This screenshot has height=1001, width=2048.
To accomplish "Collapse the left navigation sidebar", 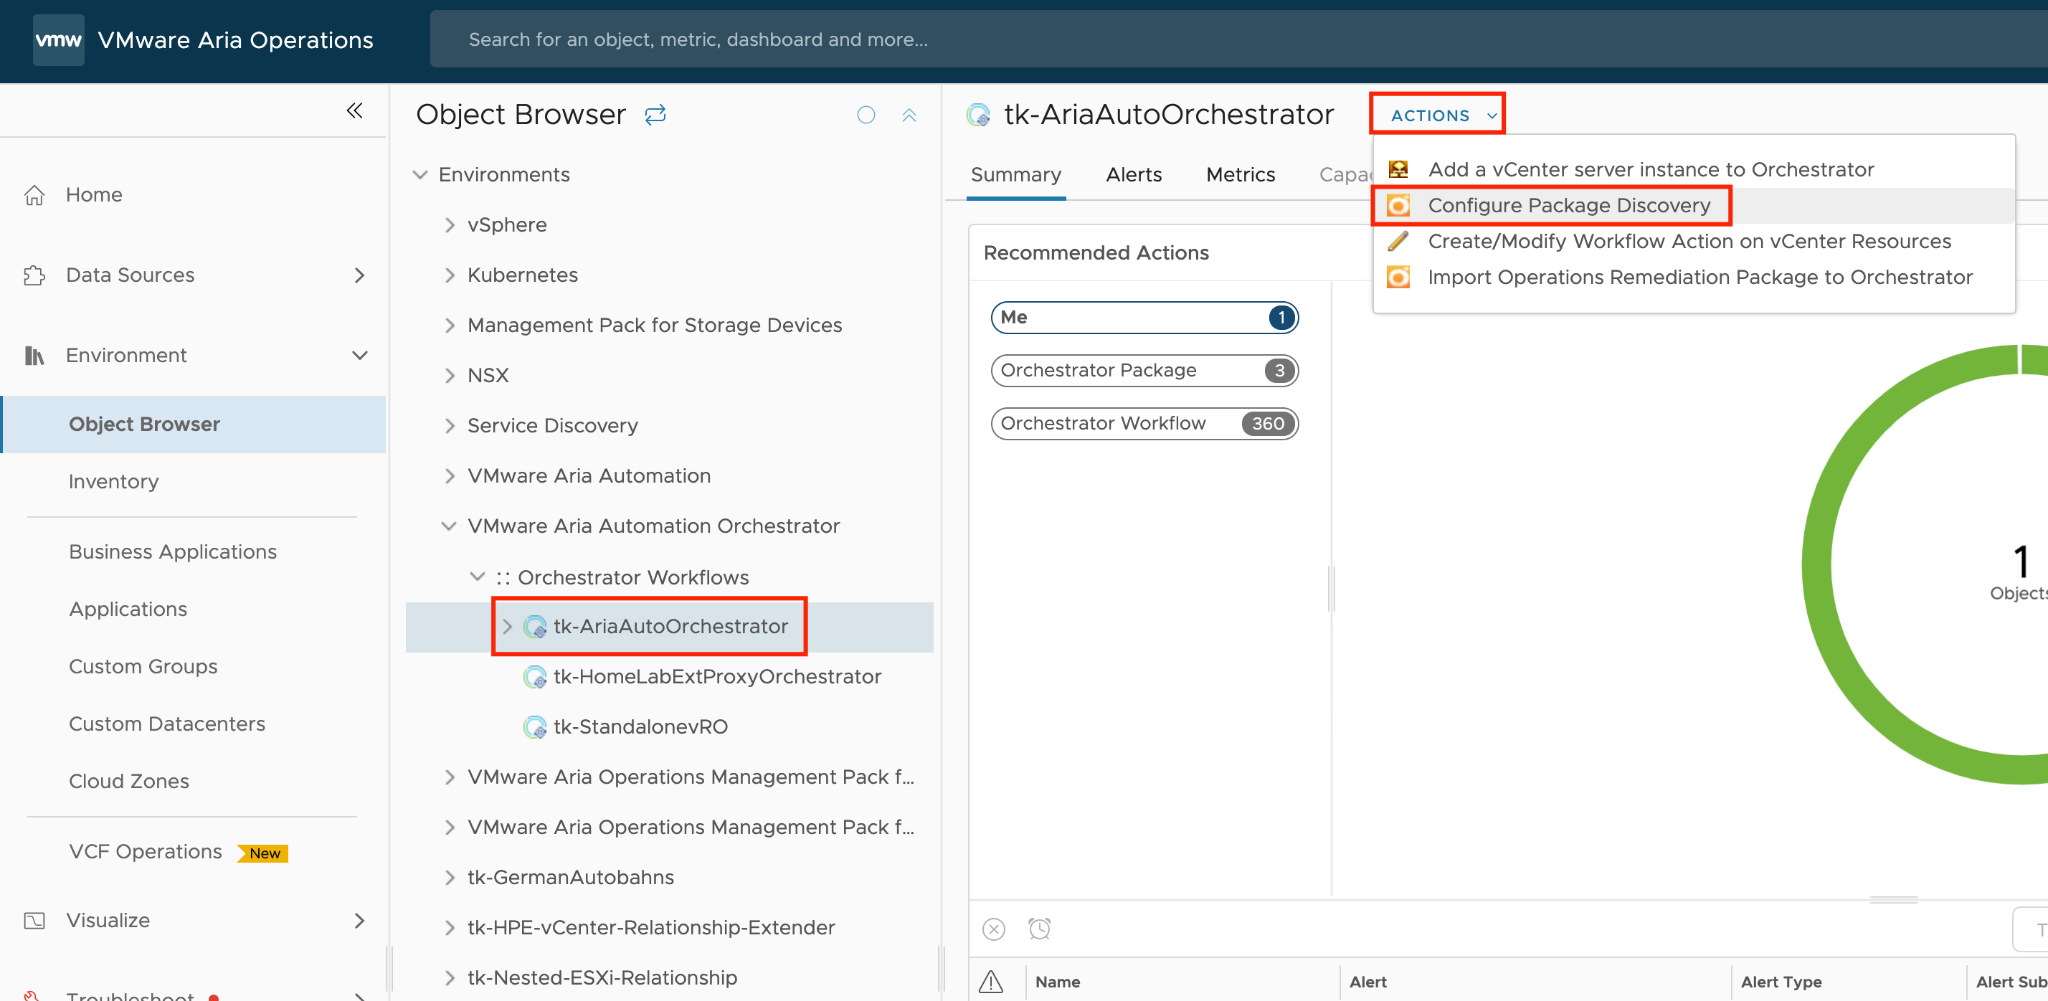I will [x=354, y=110].
